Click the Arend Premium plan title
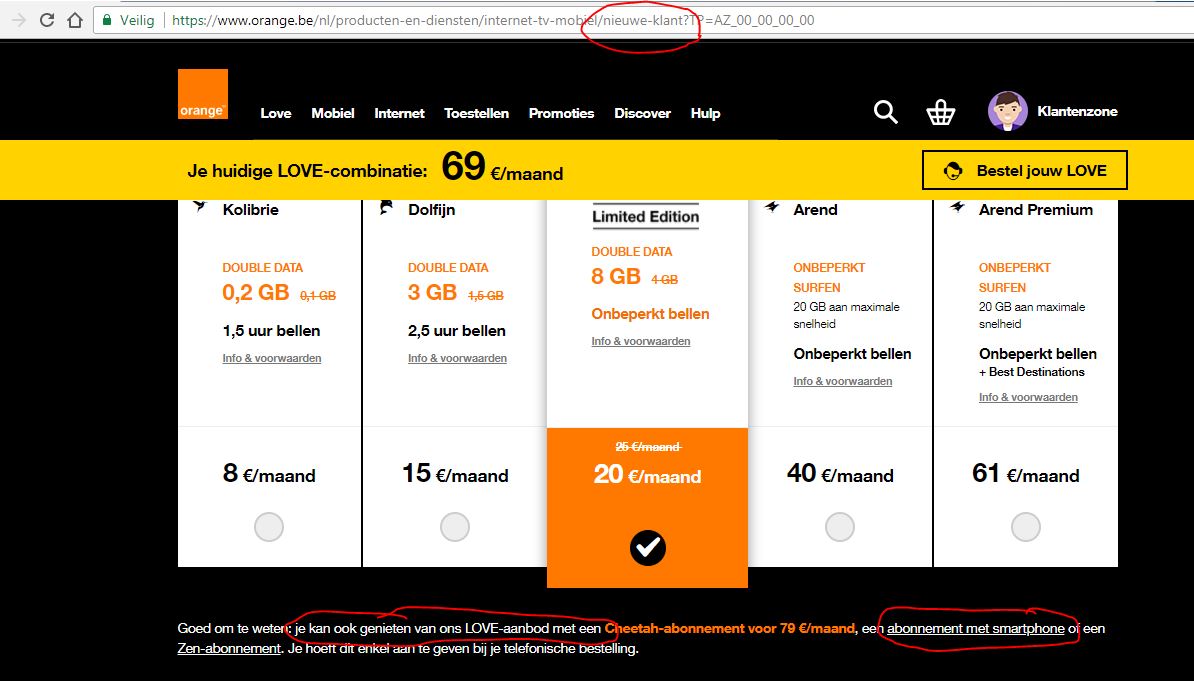The image size is (1194, 681). 1036,209
